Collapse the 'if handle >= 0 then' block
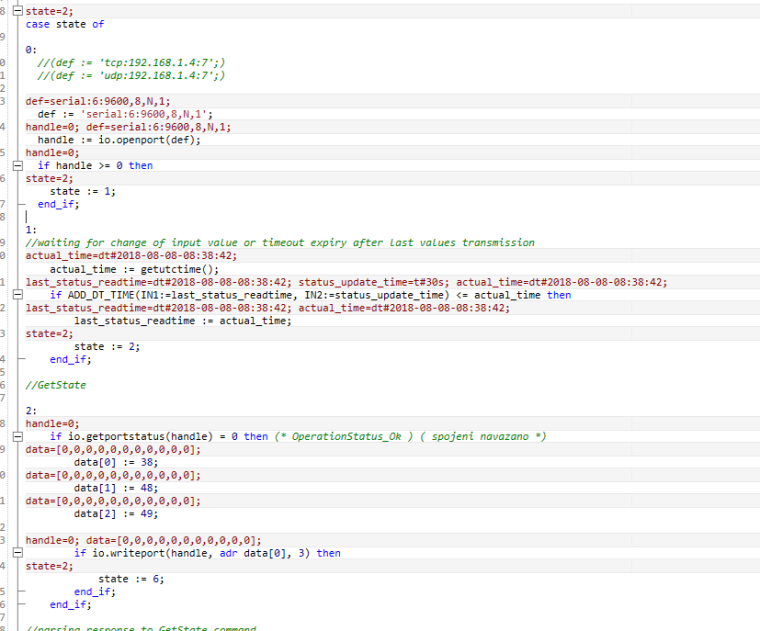Image resolution: width=760 pixels, height=631 pixels. click(x=16, y=165)
